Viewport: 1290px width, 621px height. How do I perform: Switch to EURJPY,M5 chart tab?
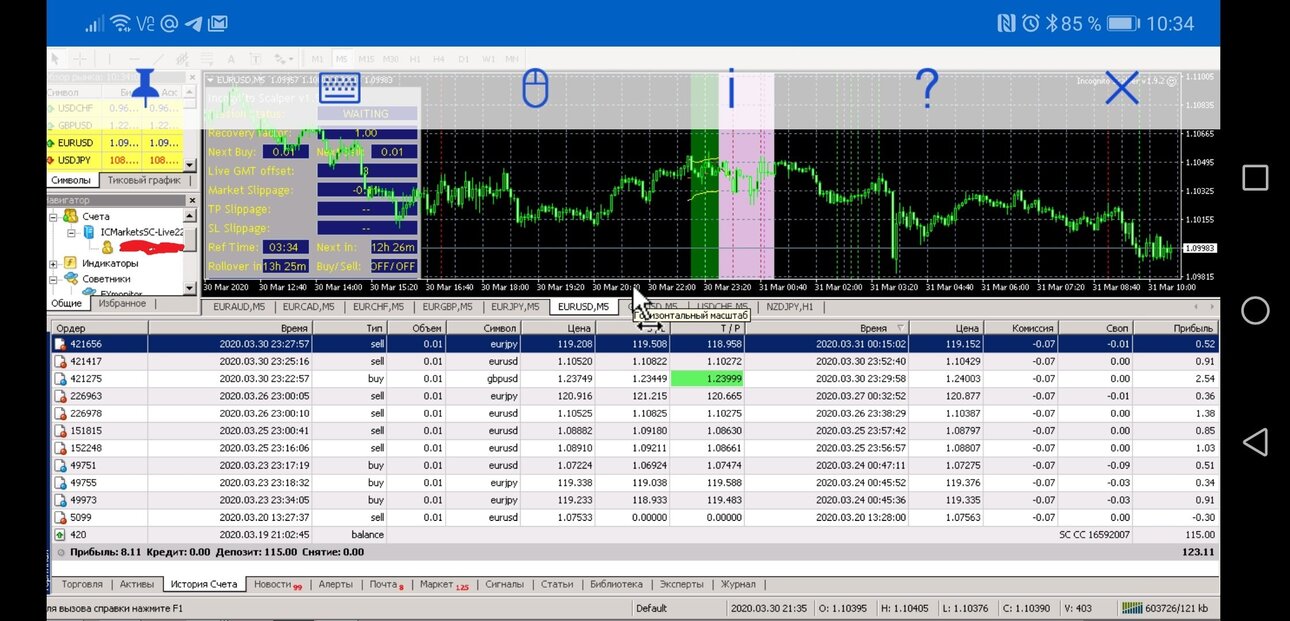(516, 307)
